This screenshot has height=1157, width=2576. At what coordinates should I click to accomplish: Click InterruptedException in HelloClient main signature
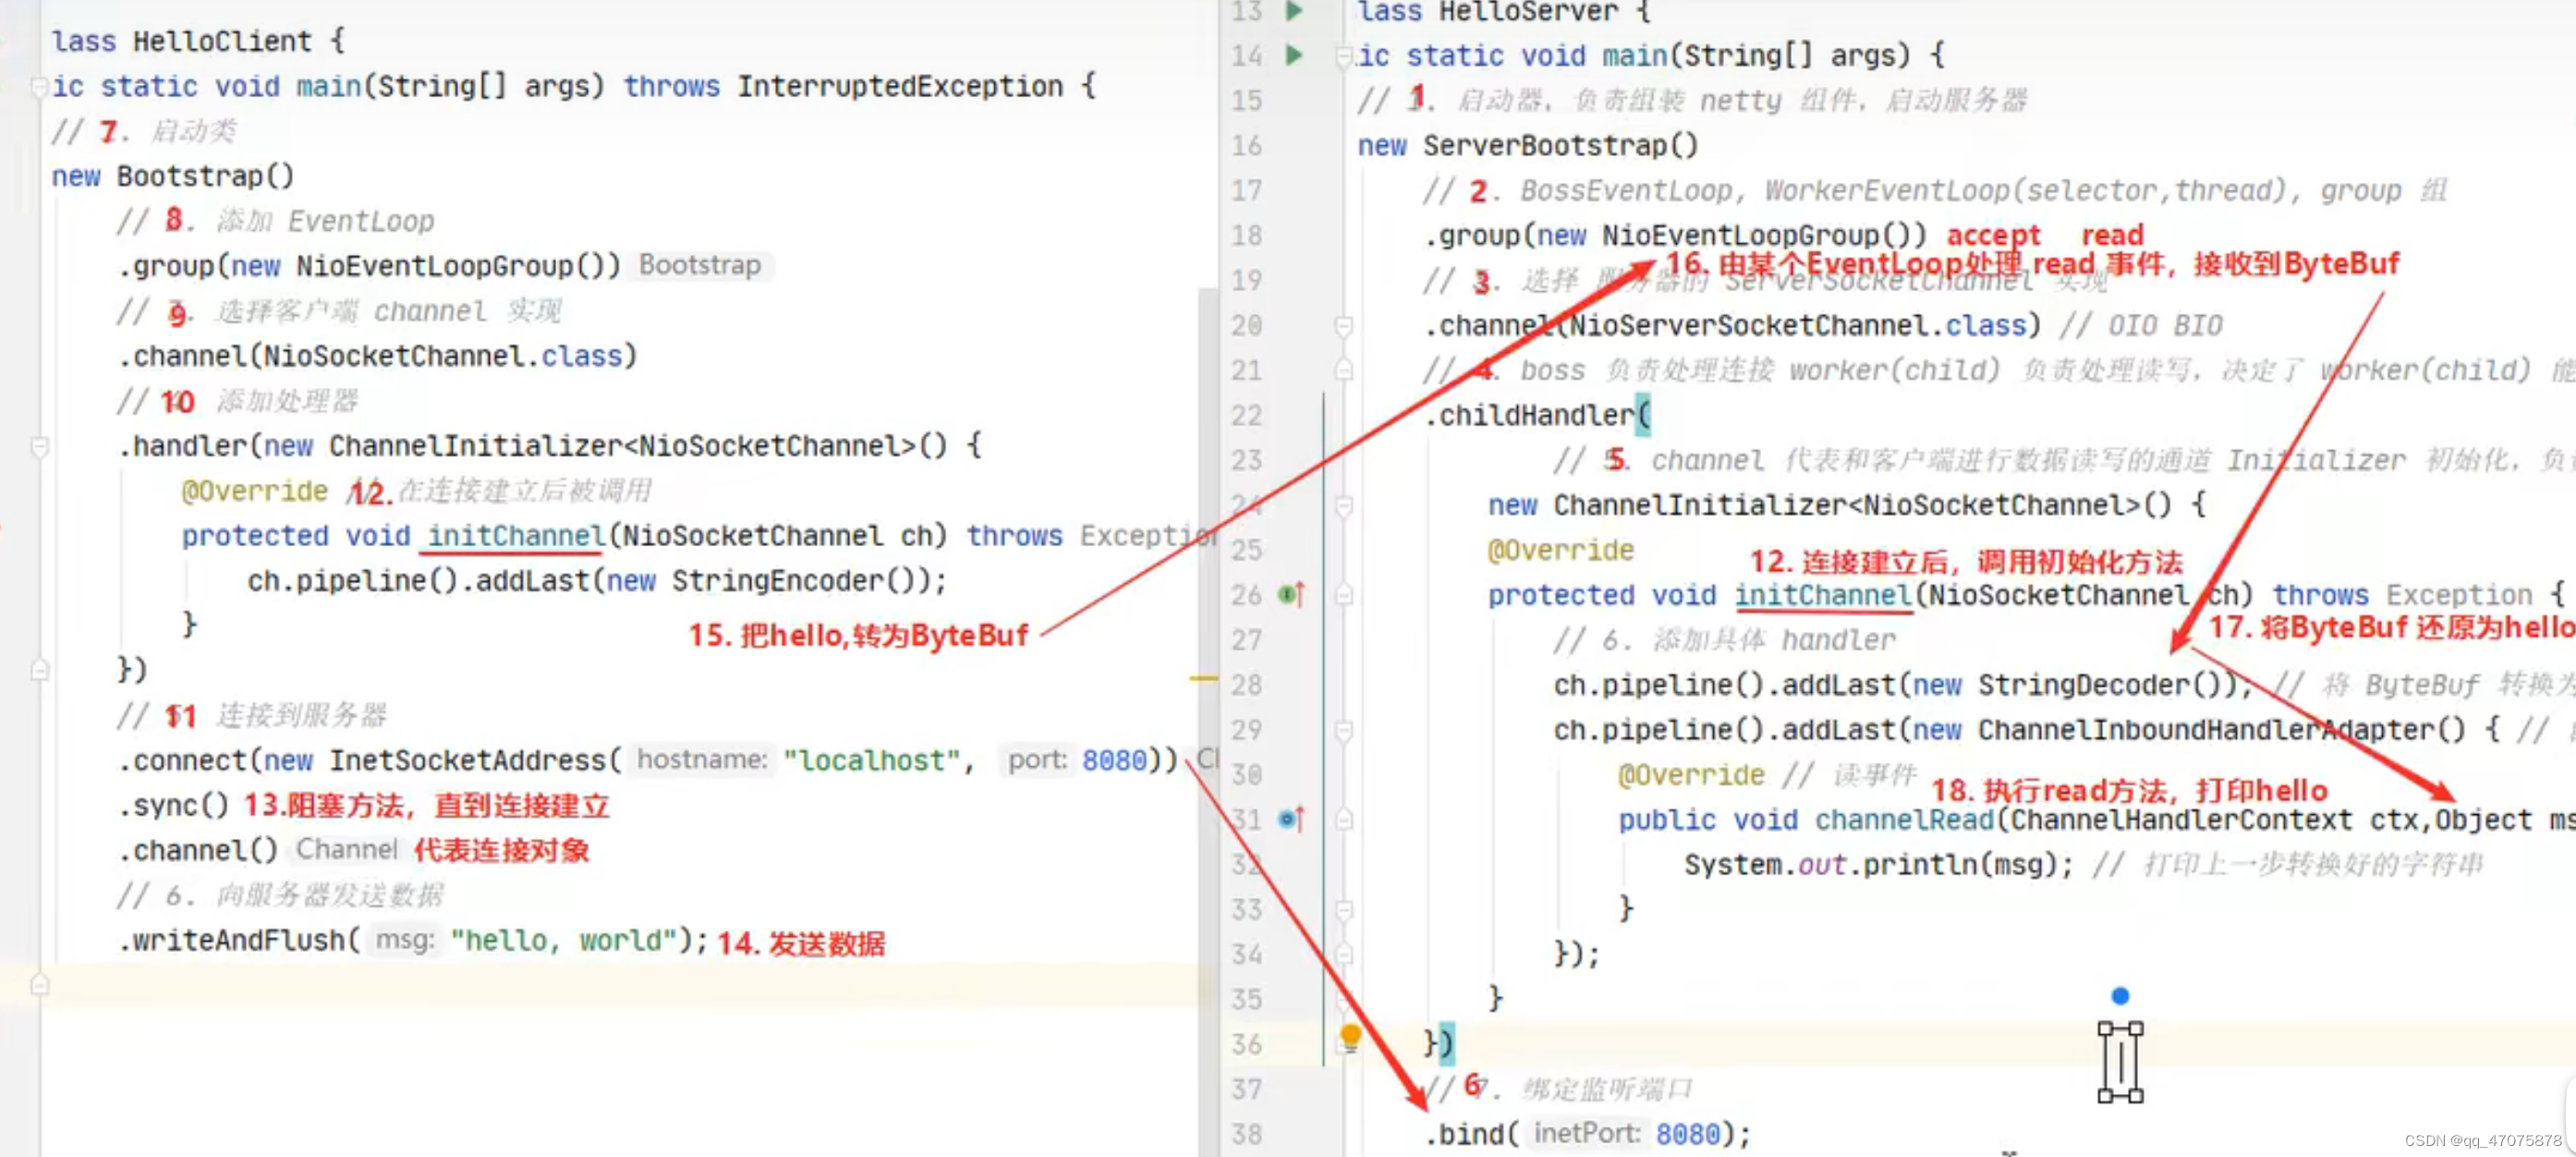(x=900, y=87)
